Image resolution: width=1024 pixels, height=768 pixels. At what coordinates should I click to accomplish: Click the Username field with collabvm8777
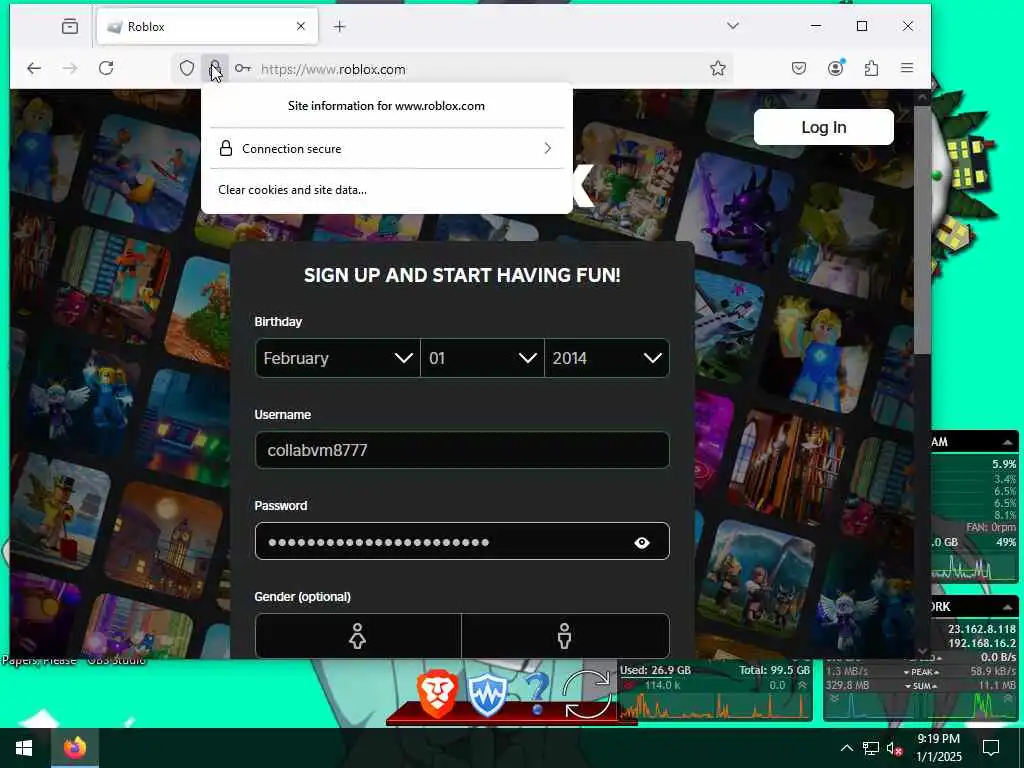point(462,450)
